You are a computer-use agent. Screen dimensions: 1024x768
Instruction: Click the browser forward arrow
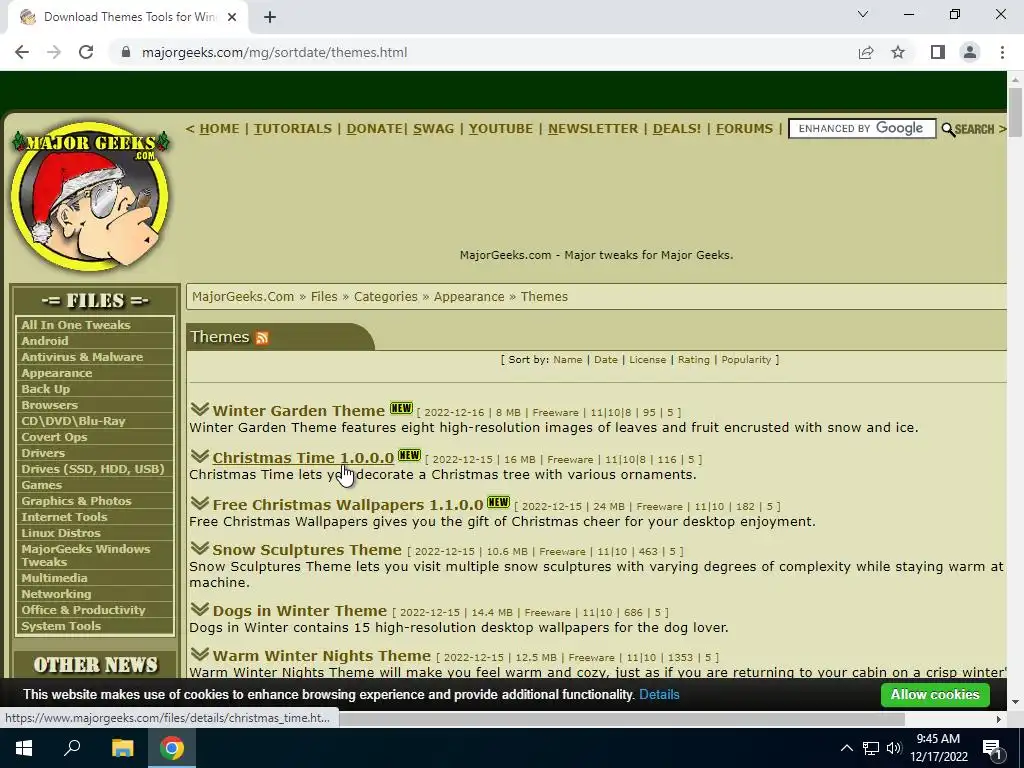[x=54, y=52]
